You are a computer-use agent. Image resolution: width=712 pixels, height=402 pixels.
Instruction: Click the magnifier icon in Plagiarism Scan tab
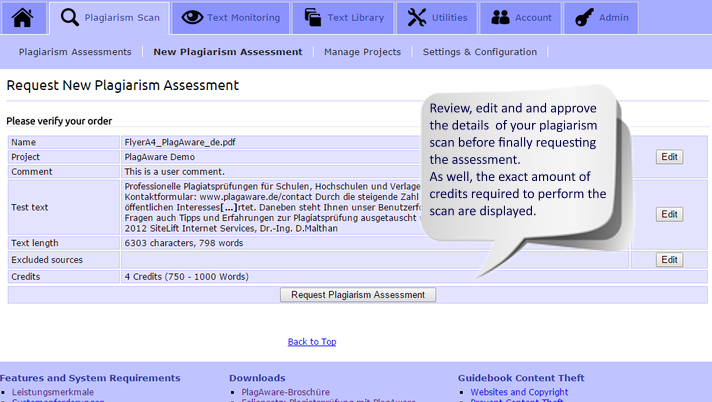pyautogui.click(x=69, y=18)
